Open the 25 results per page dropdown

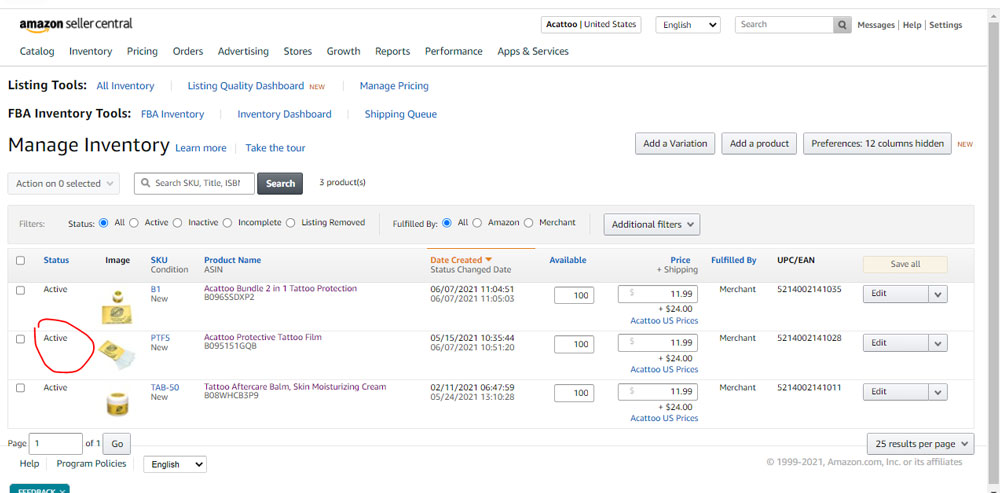click(x=920, y=443)
